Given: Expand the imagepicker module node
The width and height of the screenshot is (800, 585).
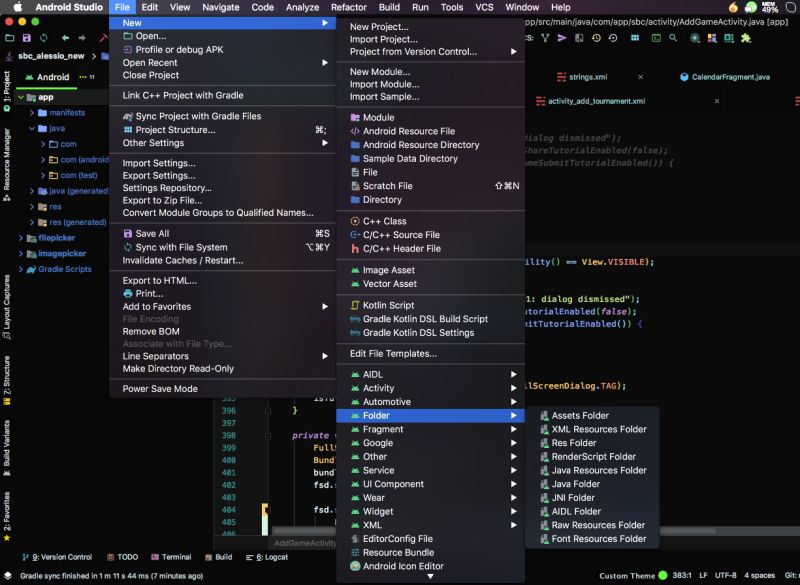Looking at the screenshot, I should [x=21, y=253].
